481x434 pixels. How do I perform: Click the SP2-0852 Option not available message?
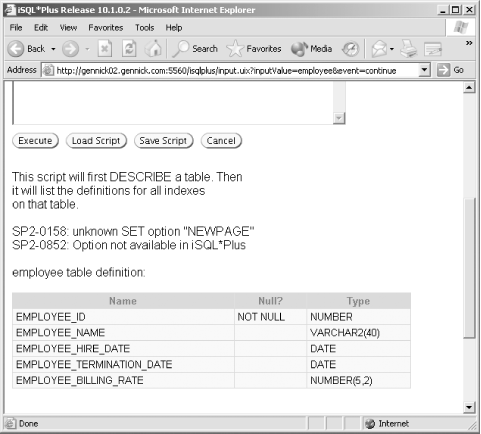129,245
